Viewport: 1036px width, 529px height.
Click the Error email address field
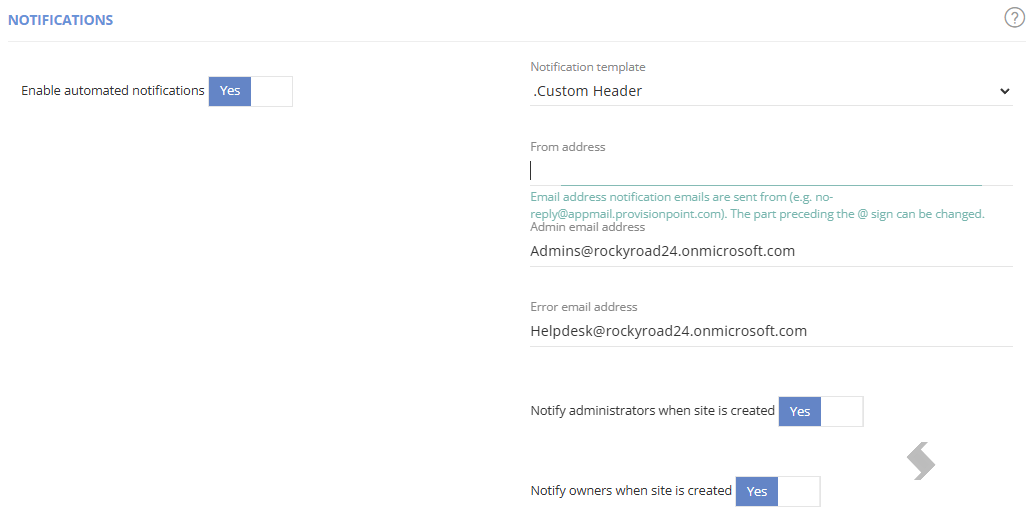tap(771, 331)
